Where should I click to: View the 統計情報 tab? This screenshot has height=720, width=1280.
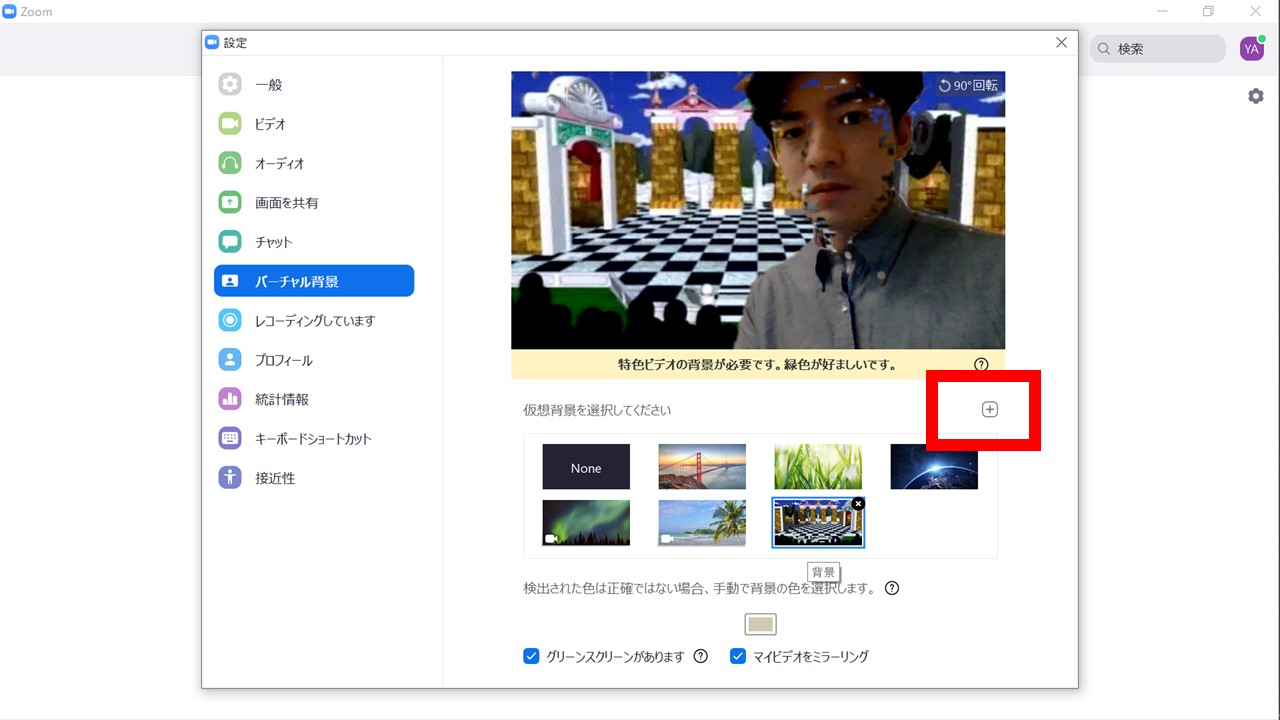pos(314,399)
